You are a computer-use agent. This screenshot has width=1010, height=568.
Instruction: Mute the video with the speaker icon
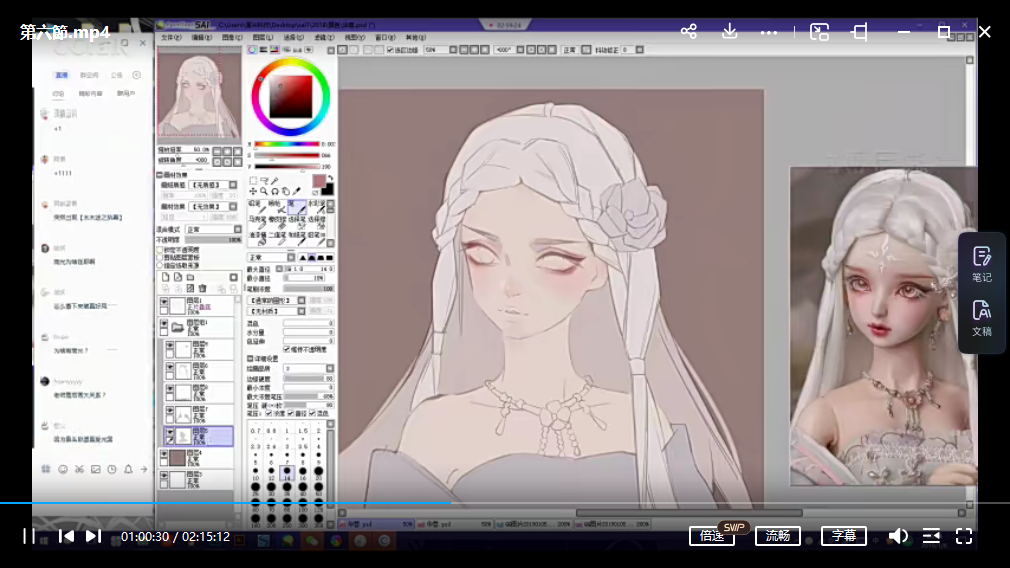(898, 536)
